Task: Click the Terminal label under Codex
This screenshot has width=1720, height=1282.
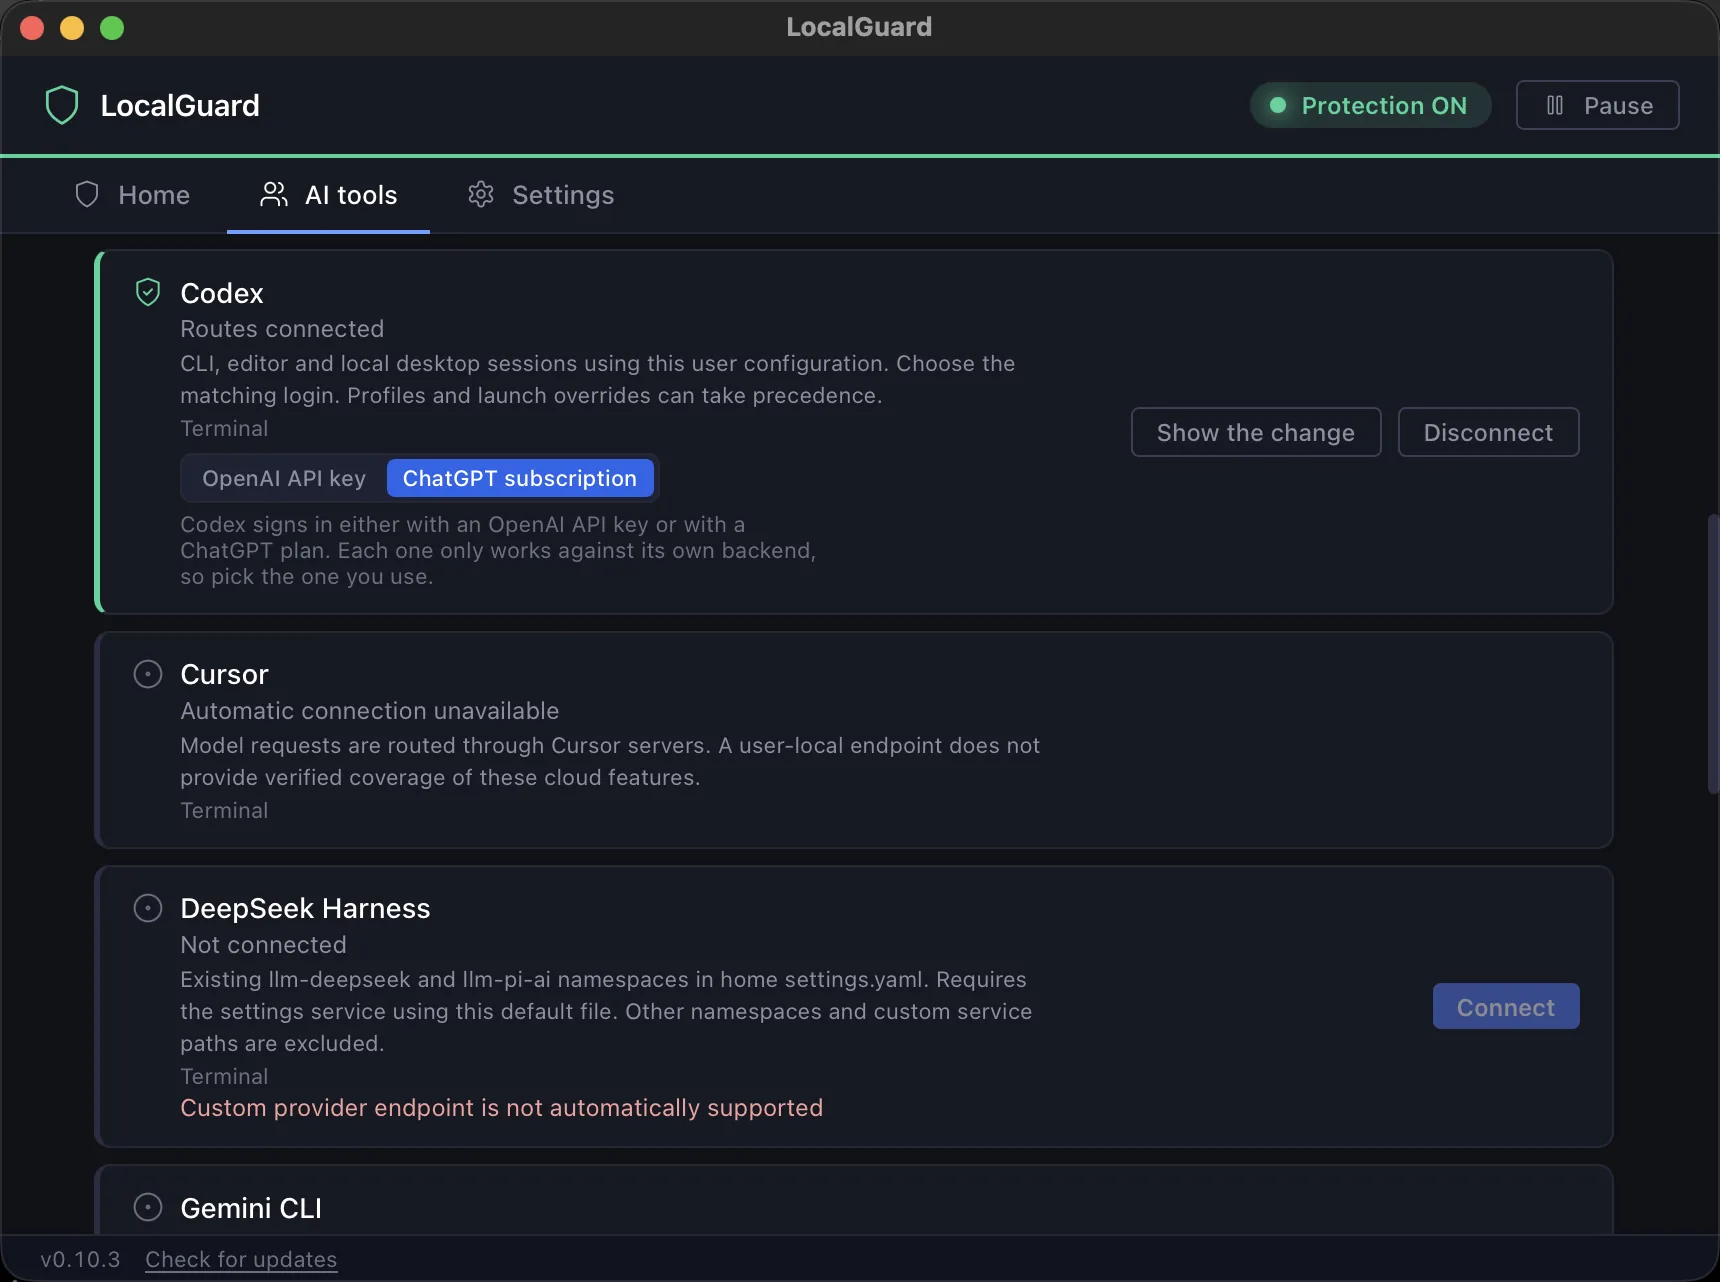Action: (224, 428)
